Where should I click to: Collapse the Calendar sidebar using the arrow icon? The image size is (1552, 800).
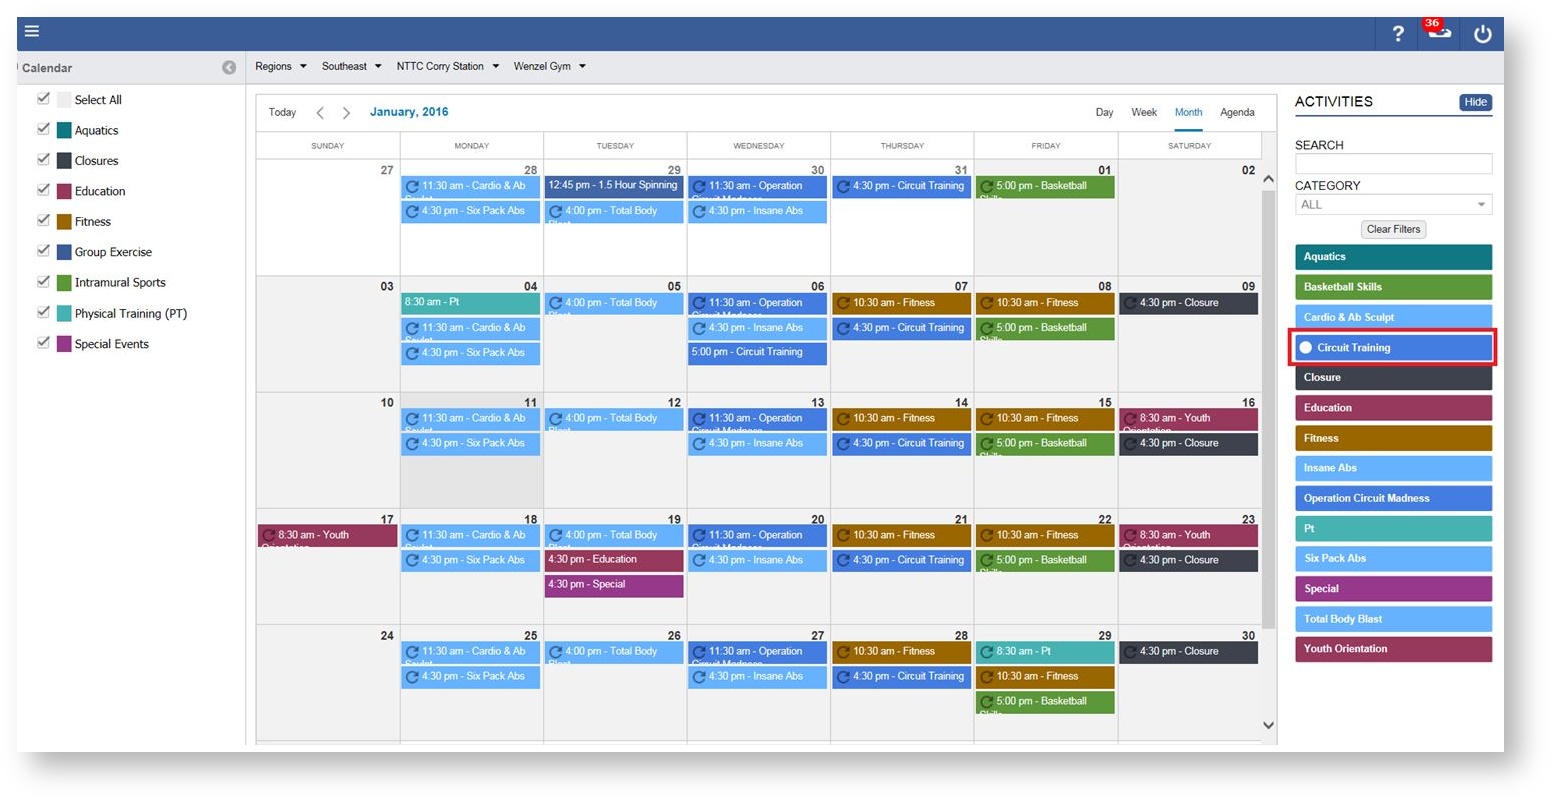click(229, 67)
